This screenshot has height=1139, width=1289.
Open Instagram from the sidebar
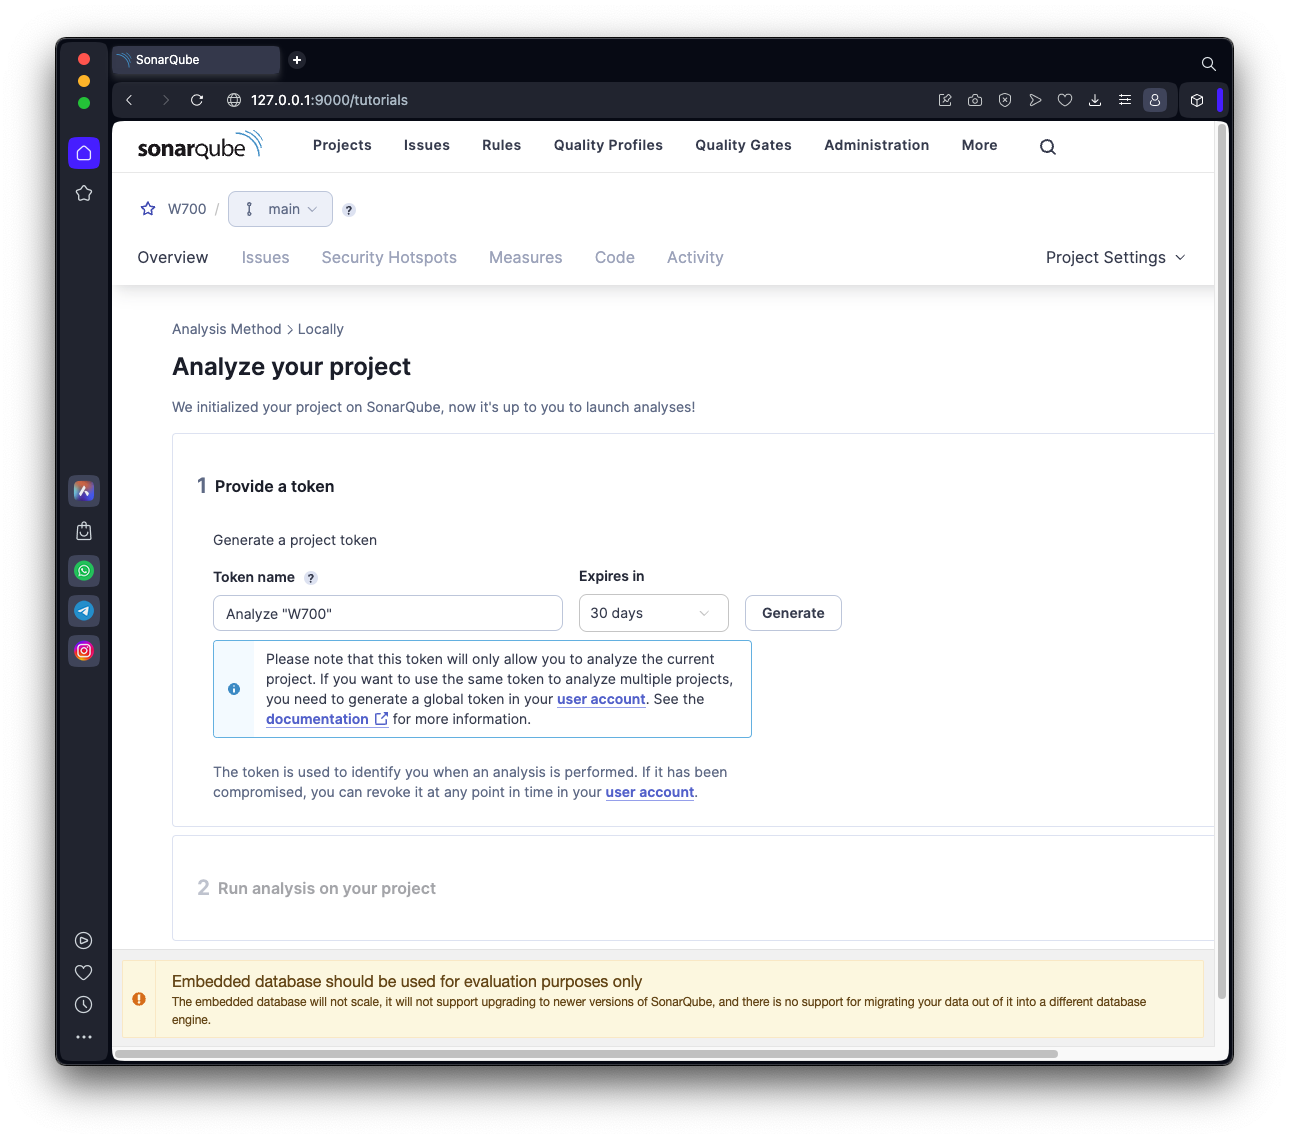84,651
